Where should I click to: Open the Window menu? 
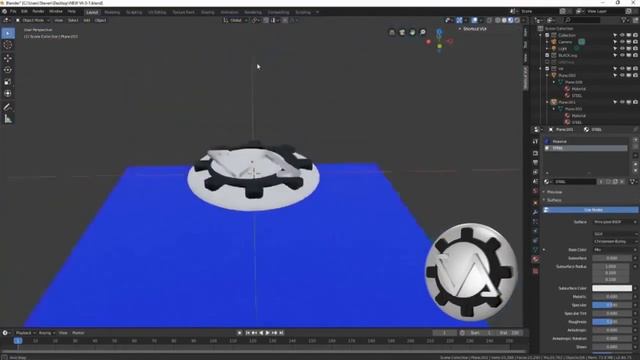(x=56, y=11)
